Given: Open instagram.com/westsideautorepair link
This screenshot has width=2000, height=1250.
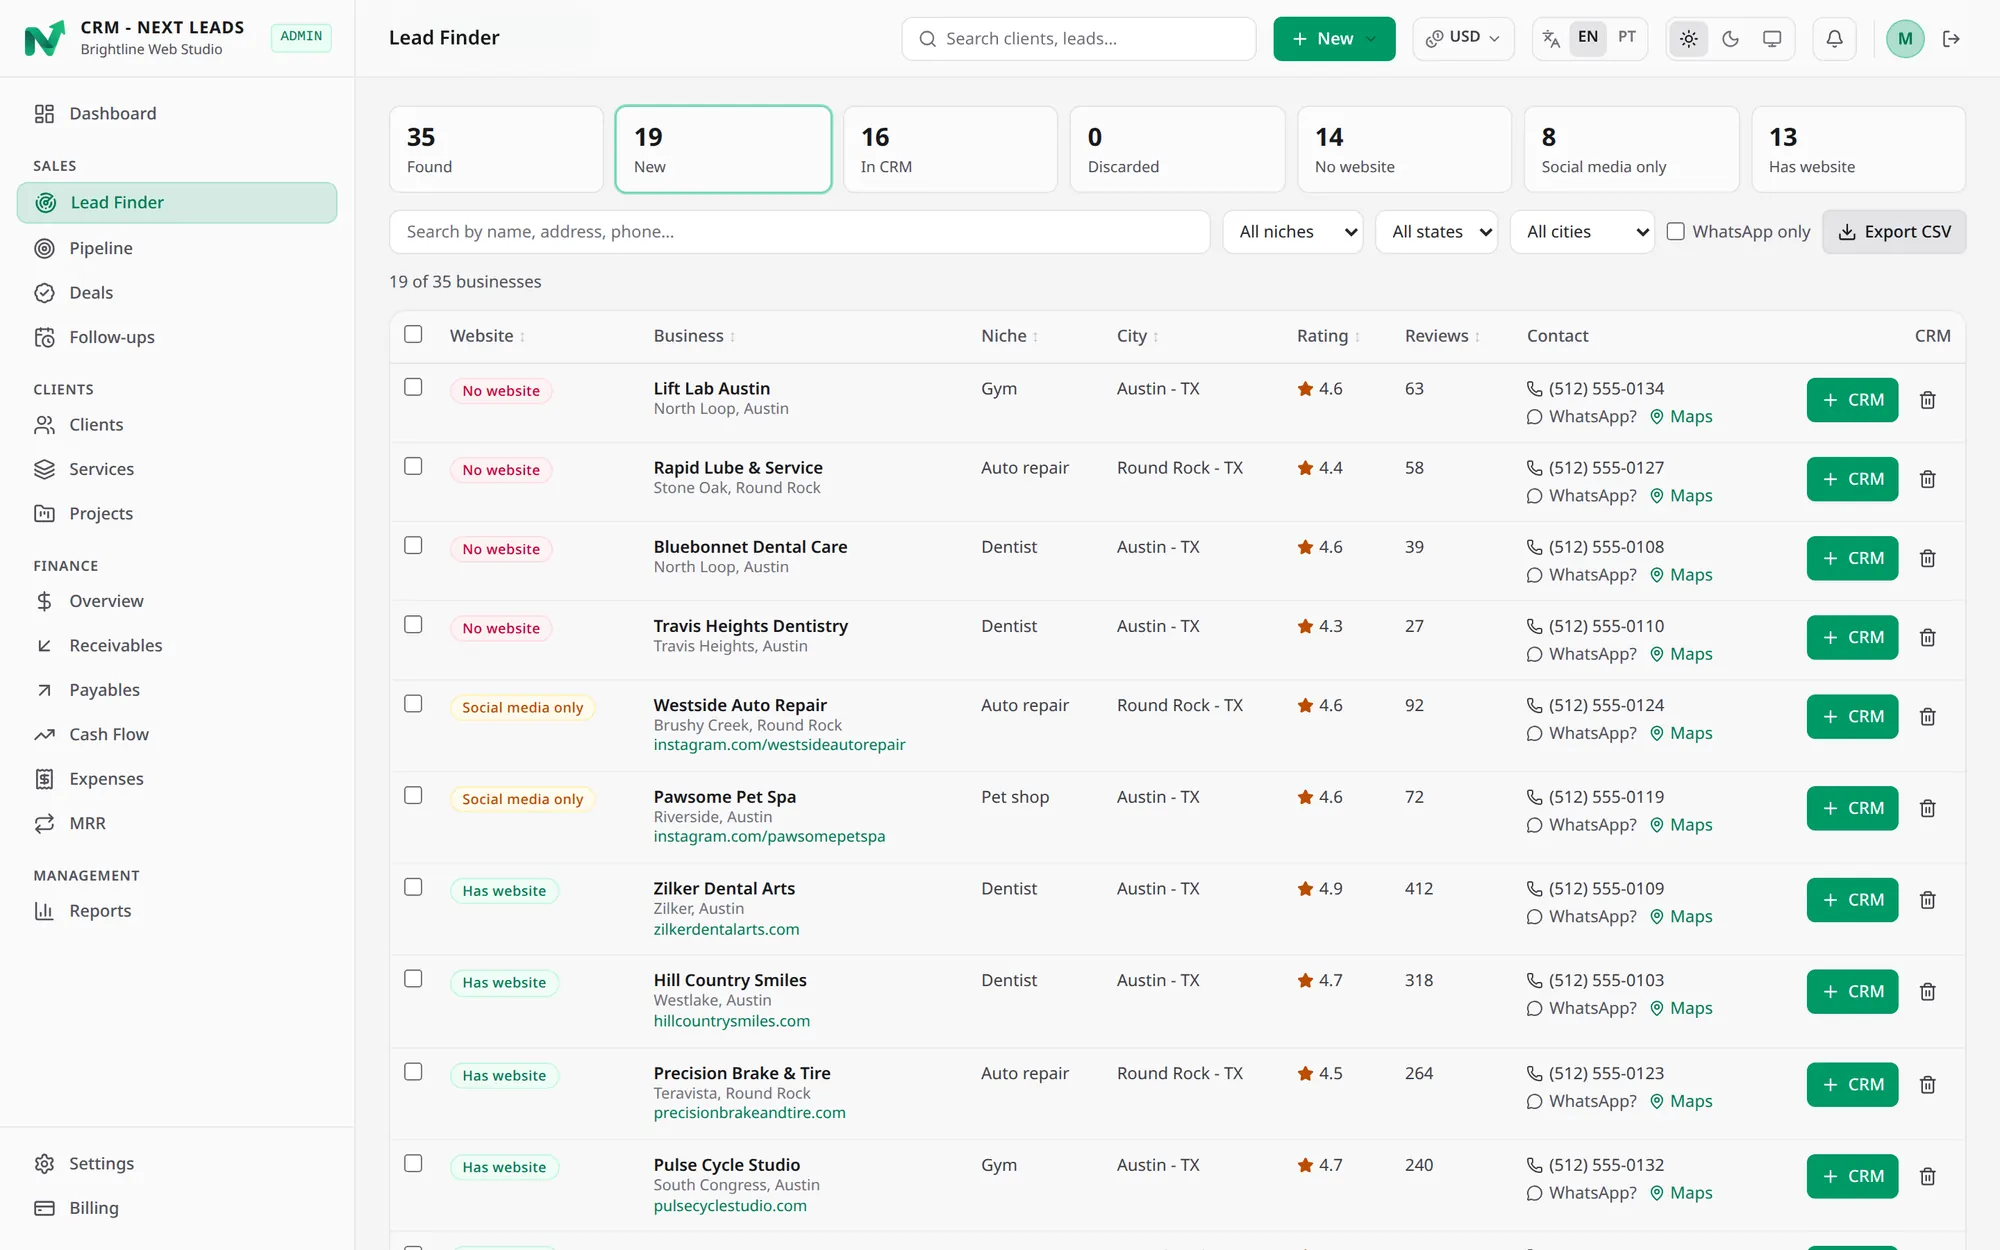Looking at the screenshot, I should coord(779,745).
